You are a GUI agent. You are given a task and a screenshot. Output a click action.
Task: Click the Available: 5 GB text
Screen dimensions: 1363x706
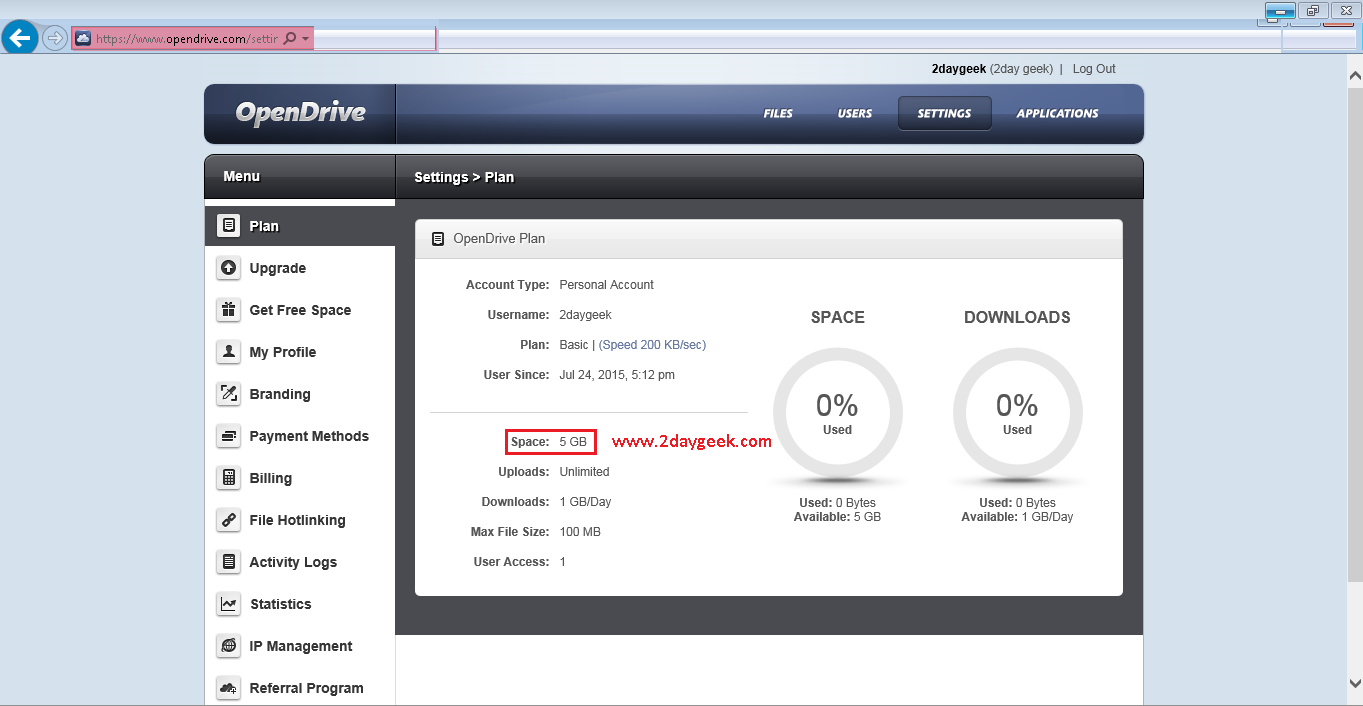click(x=837, y=517)
